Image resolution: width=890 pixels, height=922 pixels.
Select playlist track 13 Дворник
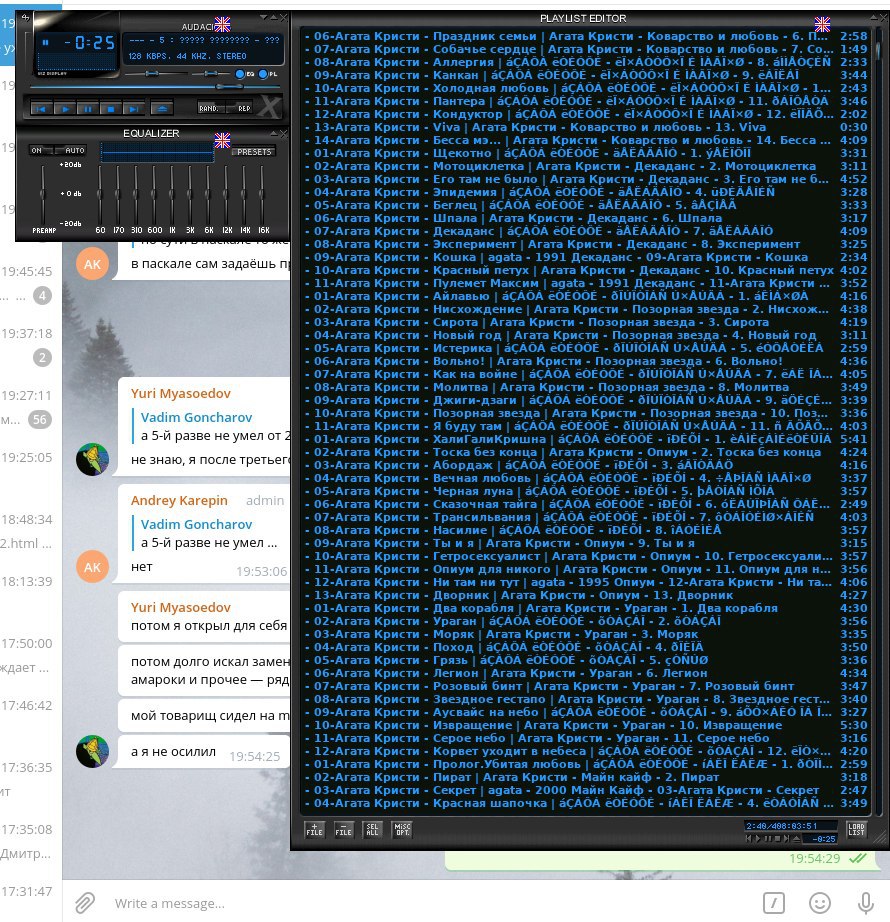[x=585, y=595]
